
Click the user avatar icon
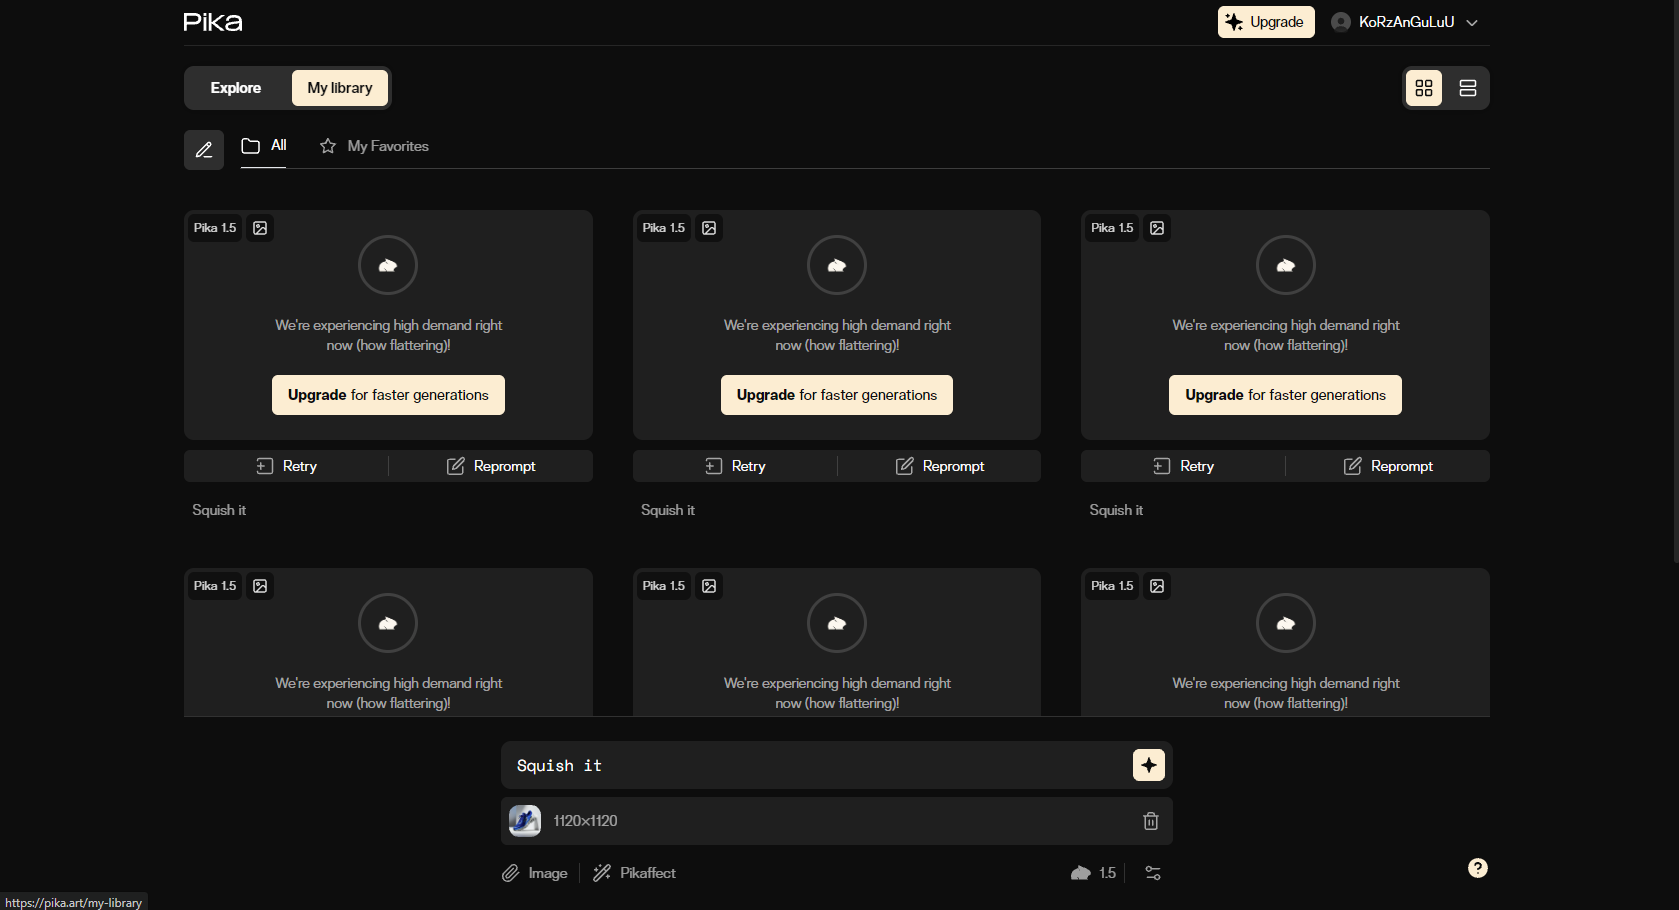point(1341,22)
